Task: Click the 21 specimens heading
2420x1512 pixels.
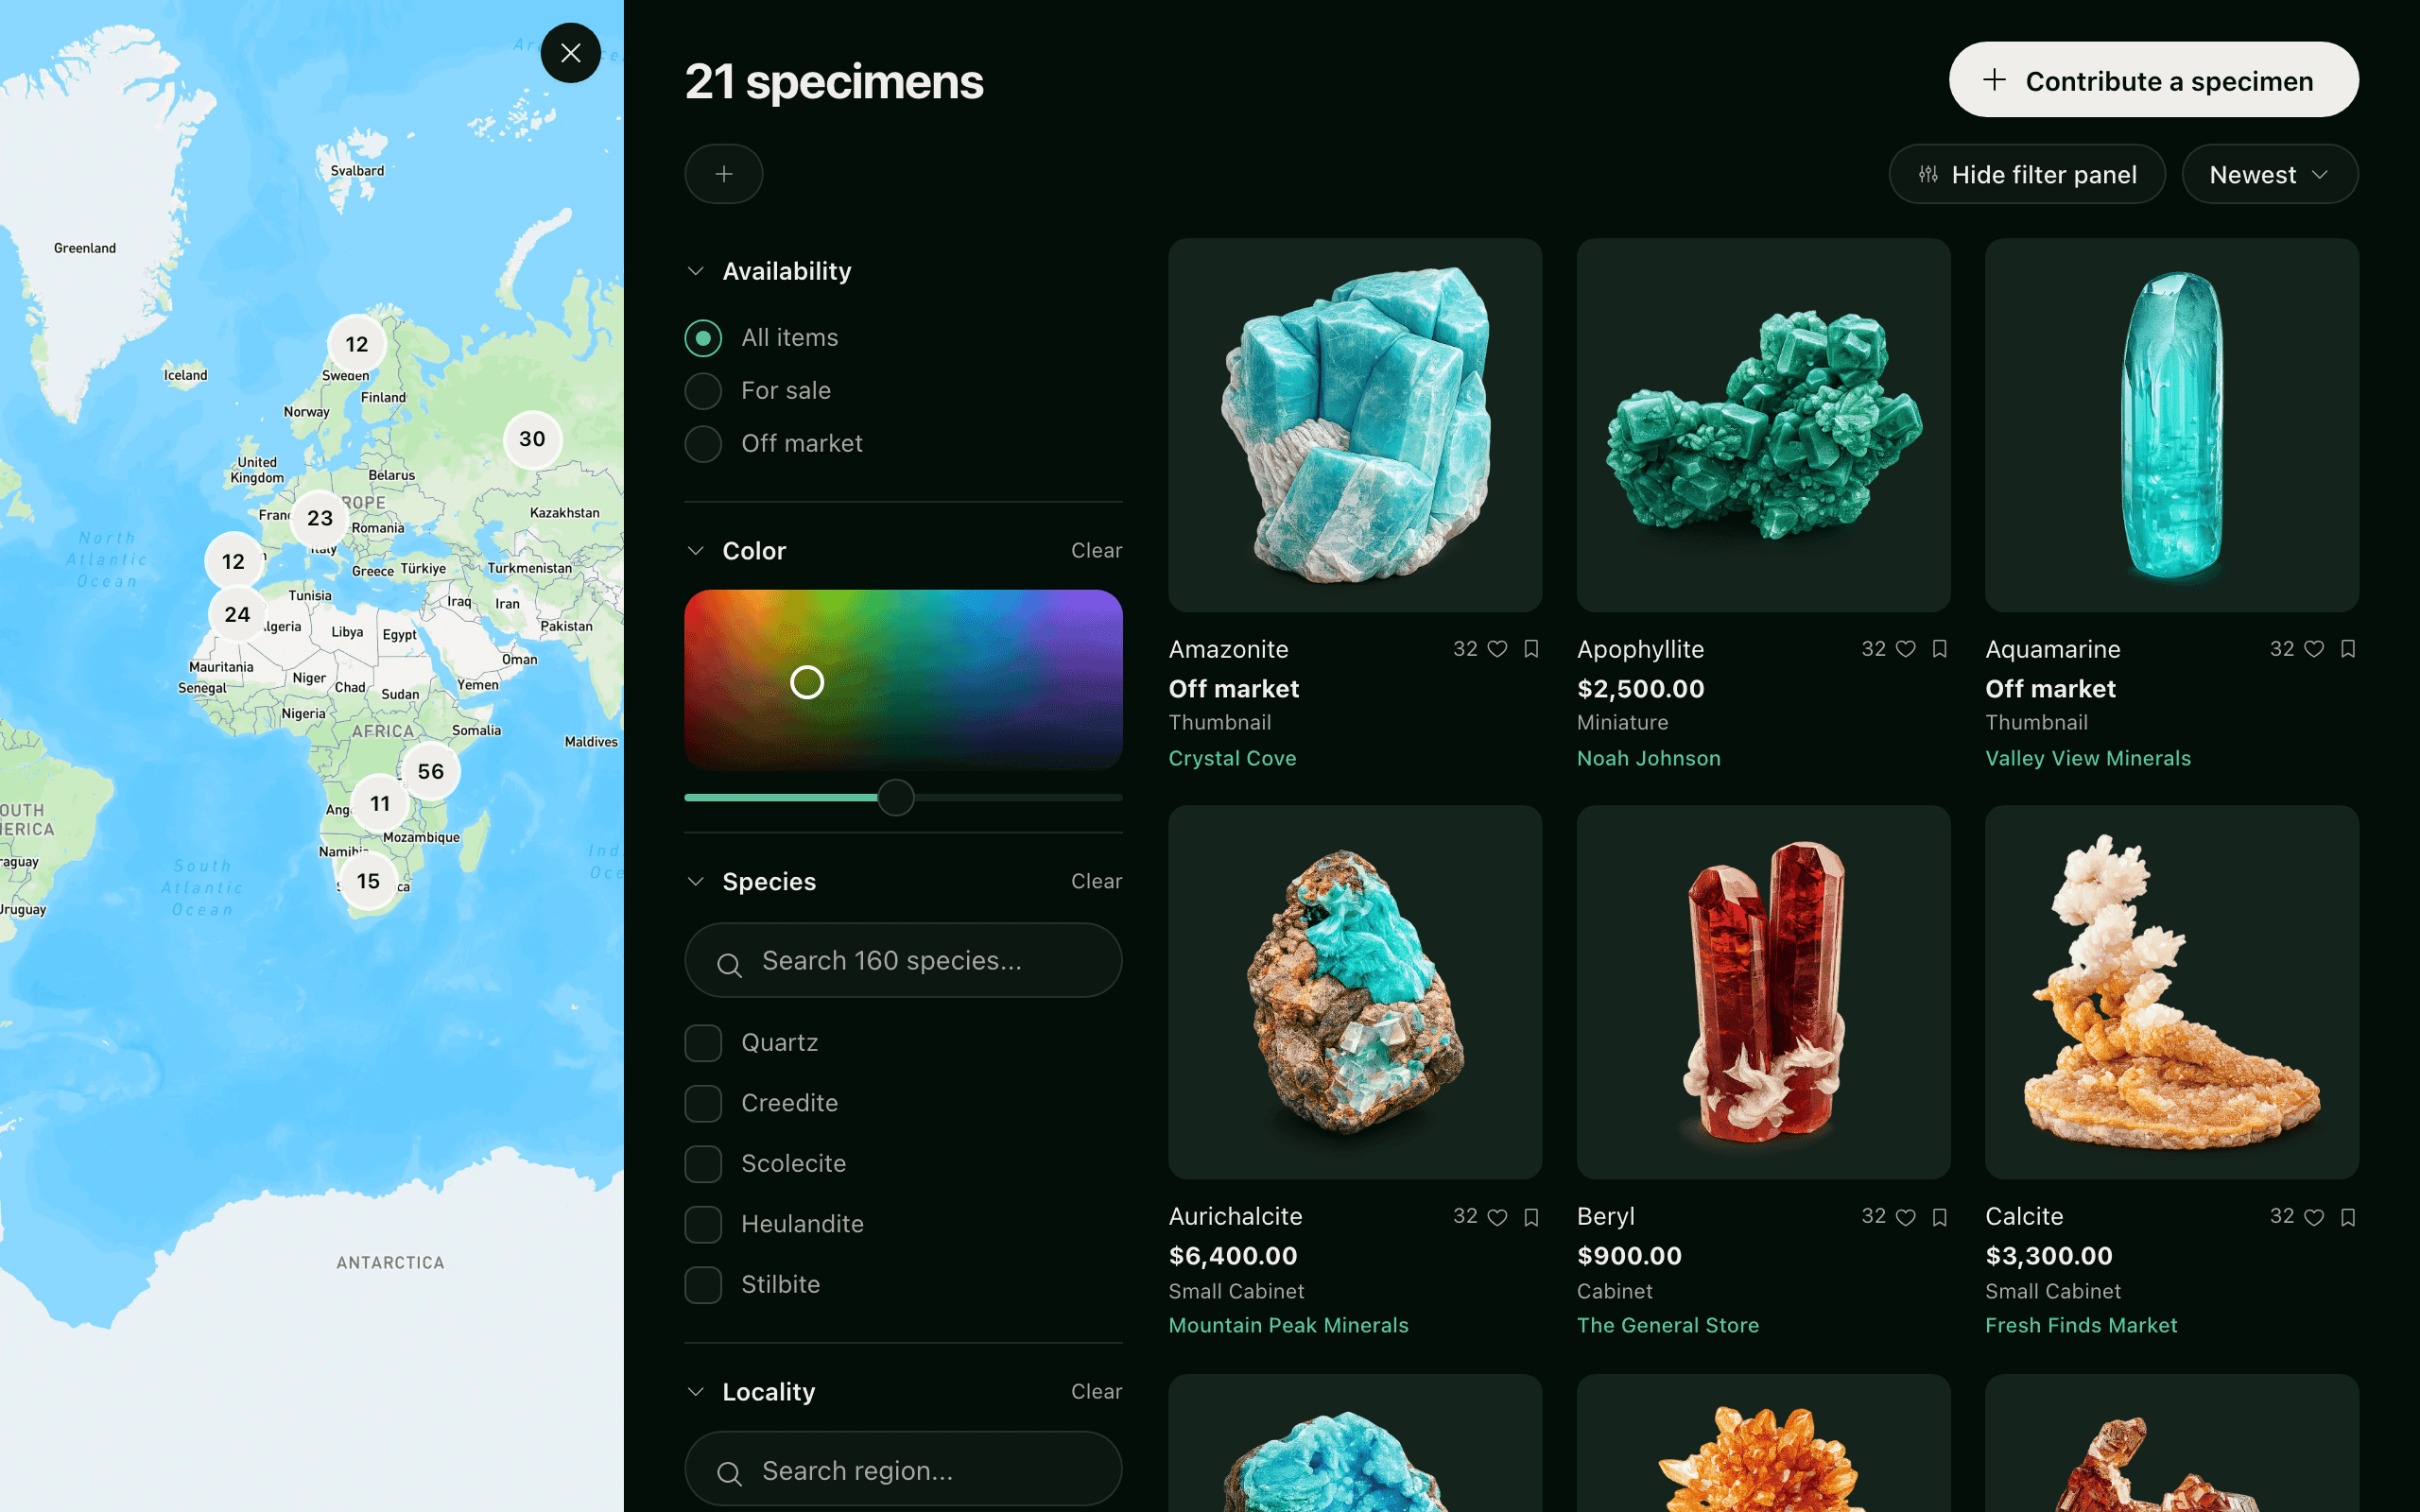Action: pyautogui.click(x=834, y=81)
